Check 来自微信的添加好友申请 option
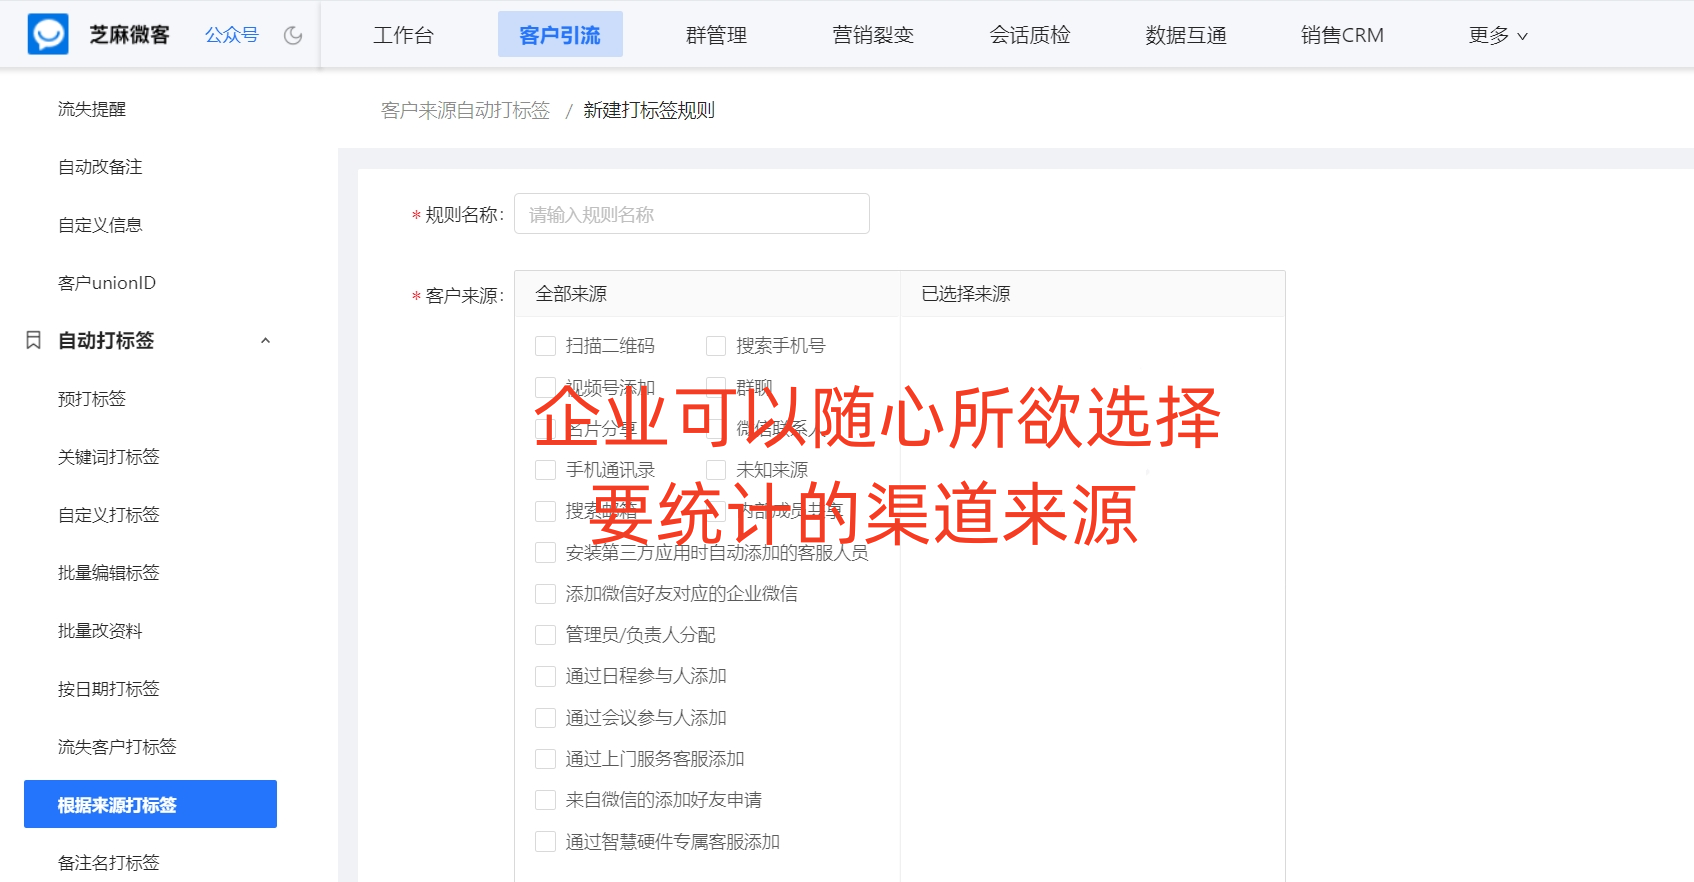Screen dimensions: 1694x882 (x=545, y=800)
